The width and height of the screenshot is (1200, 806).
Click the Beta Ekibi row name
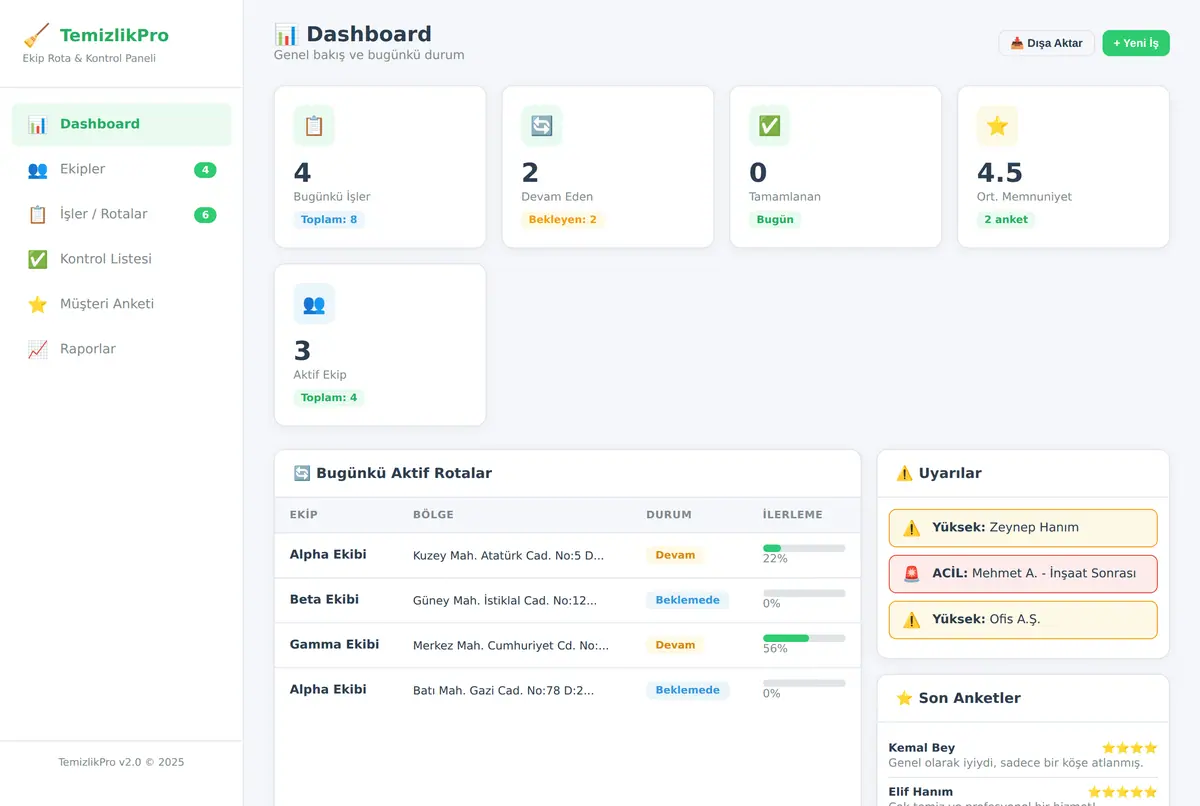click(324, 600)
